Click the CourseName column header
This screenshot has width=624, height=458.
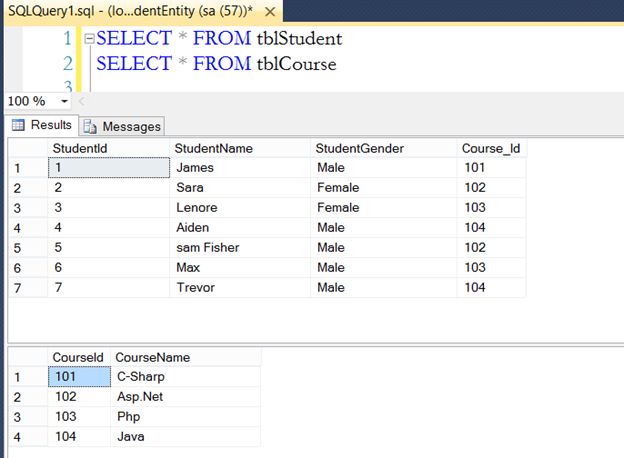152,357
